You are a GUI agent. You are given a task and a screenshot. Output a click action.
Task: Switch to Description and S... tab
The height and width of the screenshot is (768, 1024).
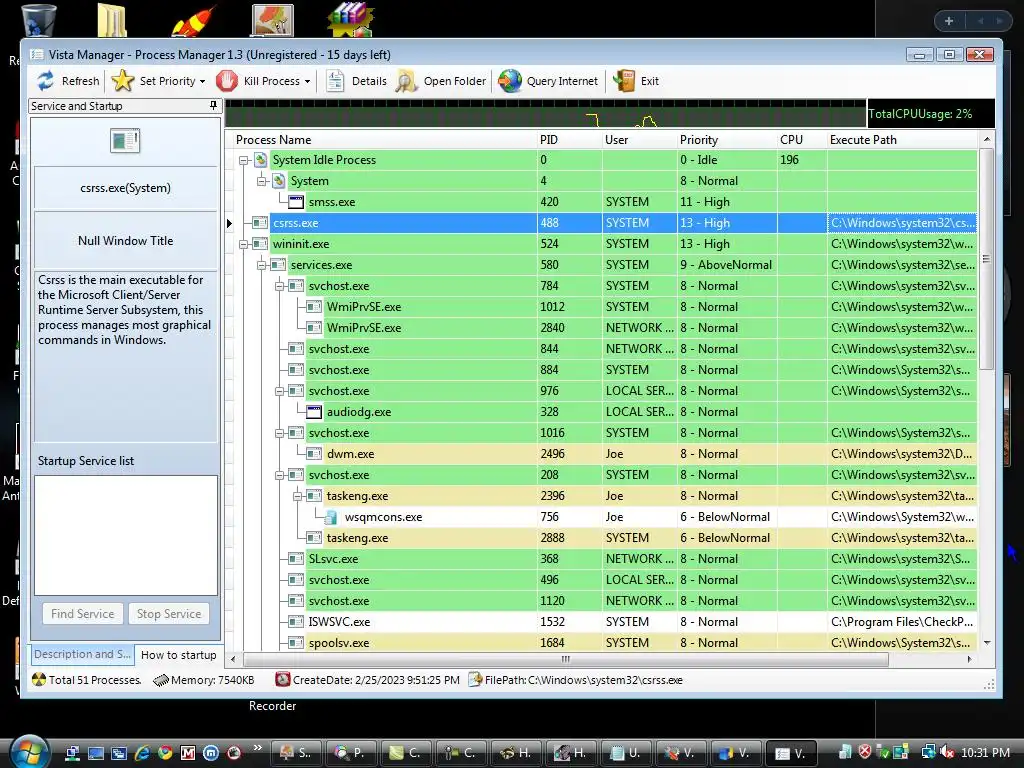tap(82, 654)
